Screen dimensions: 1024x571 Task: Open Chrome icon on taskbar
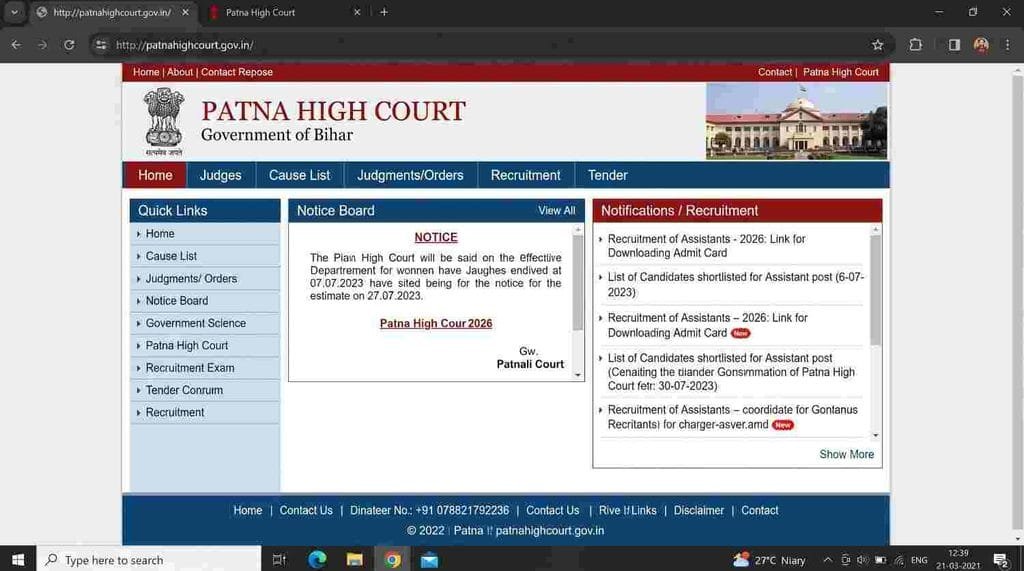tap(392, 560)
